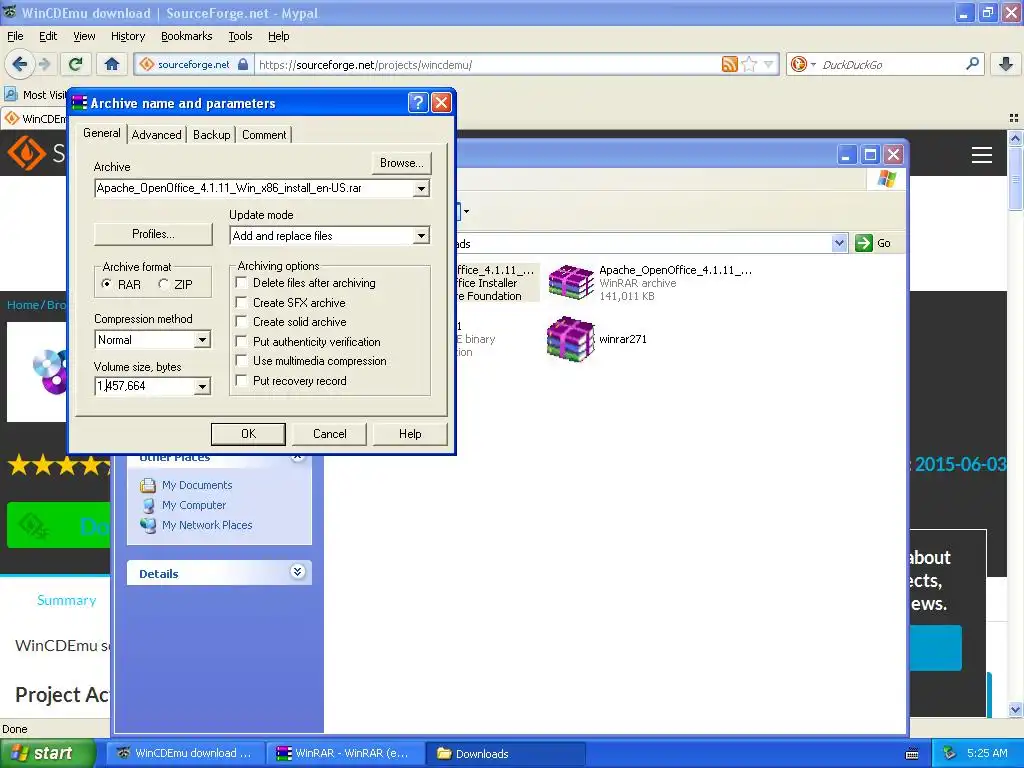Viewport: 1024px width, 768px height.
Task: Select the RAR archive format radio
Action: pos(107,284)
